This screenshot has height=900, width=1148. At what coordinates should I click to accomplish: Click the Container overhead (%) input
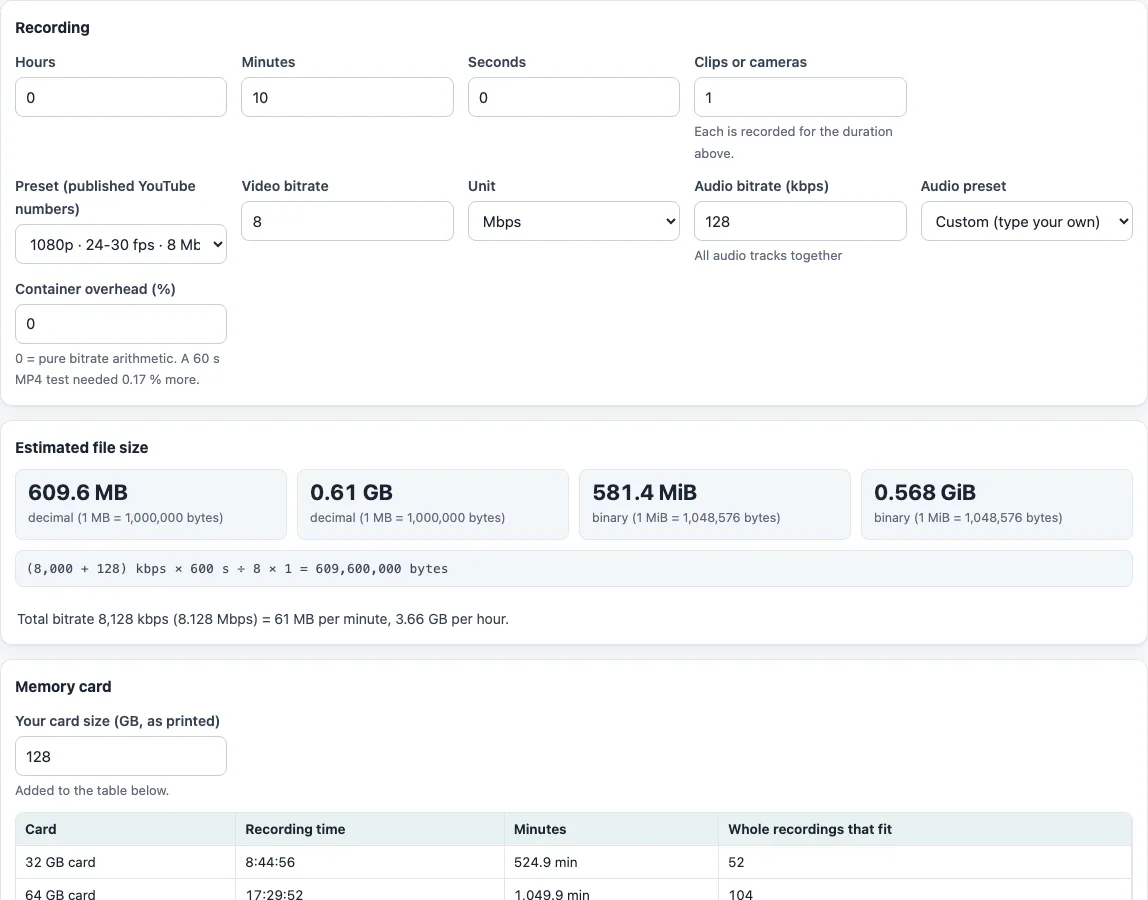[x=121, y=324]
